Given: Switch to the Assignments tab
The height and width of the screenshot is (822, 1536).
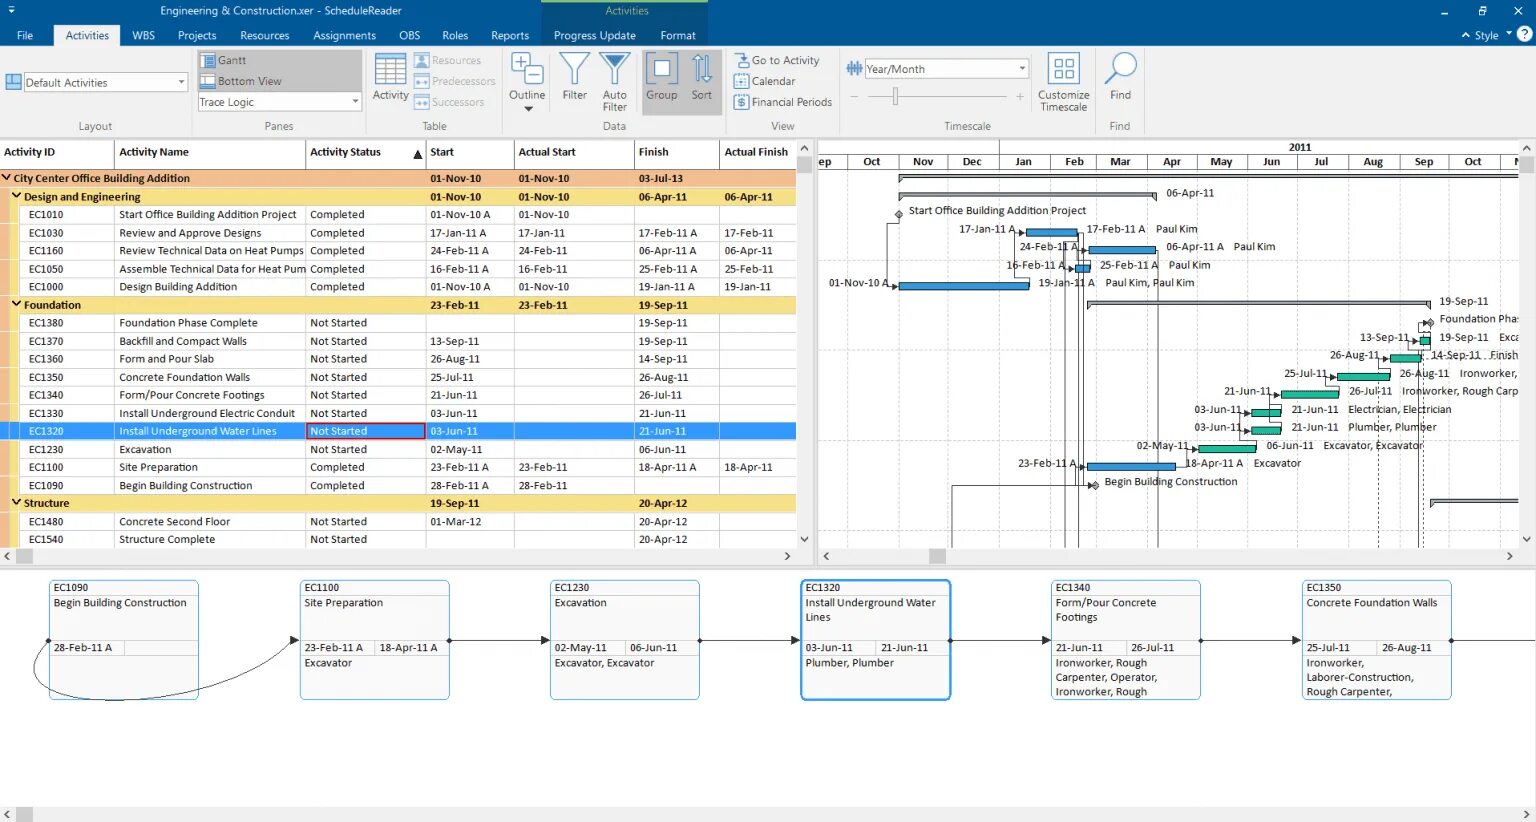Looking at the screenshot, I should [x=344, y=35].
